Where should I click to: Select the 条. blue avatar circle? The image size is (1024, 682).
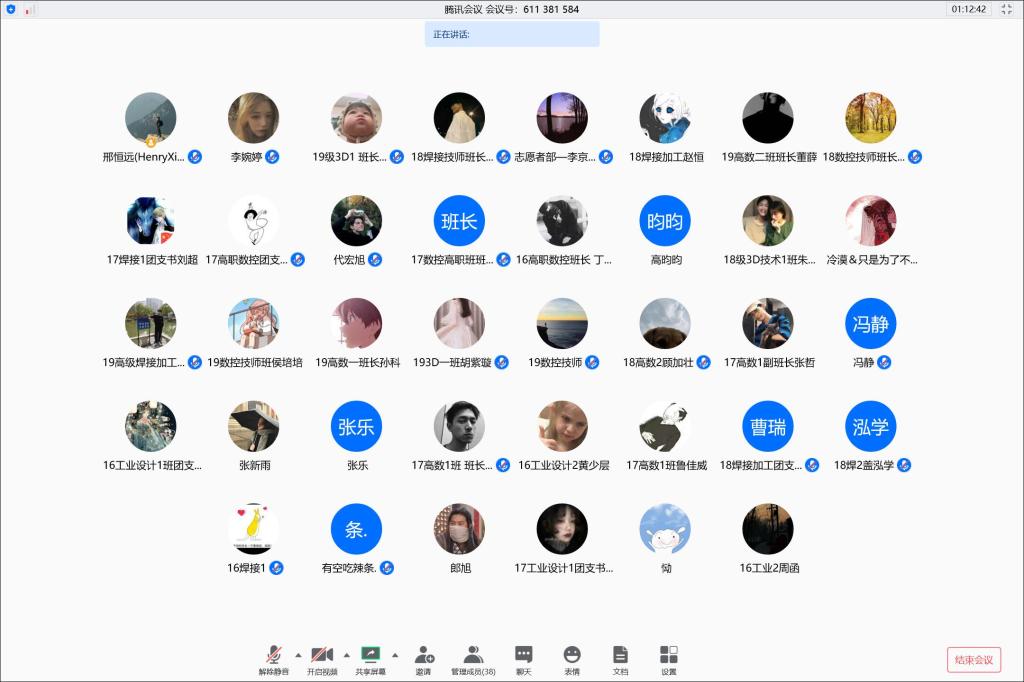pyautogui.click(x=357, y=529)
